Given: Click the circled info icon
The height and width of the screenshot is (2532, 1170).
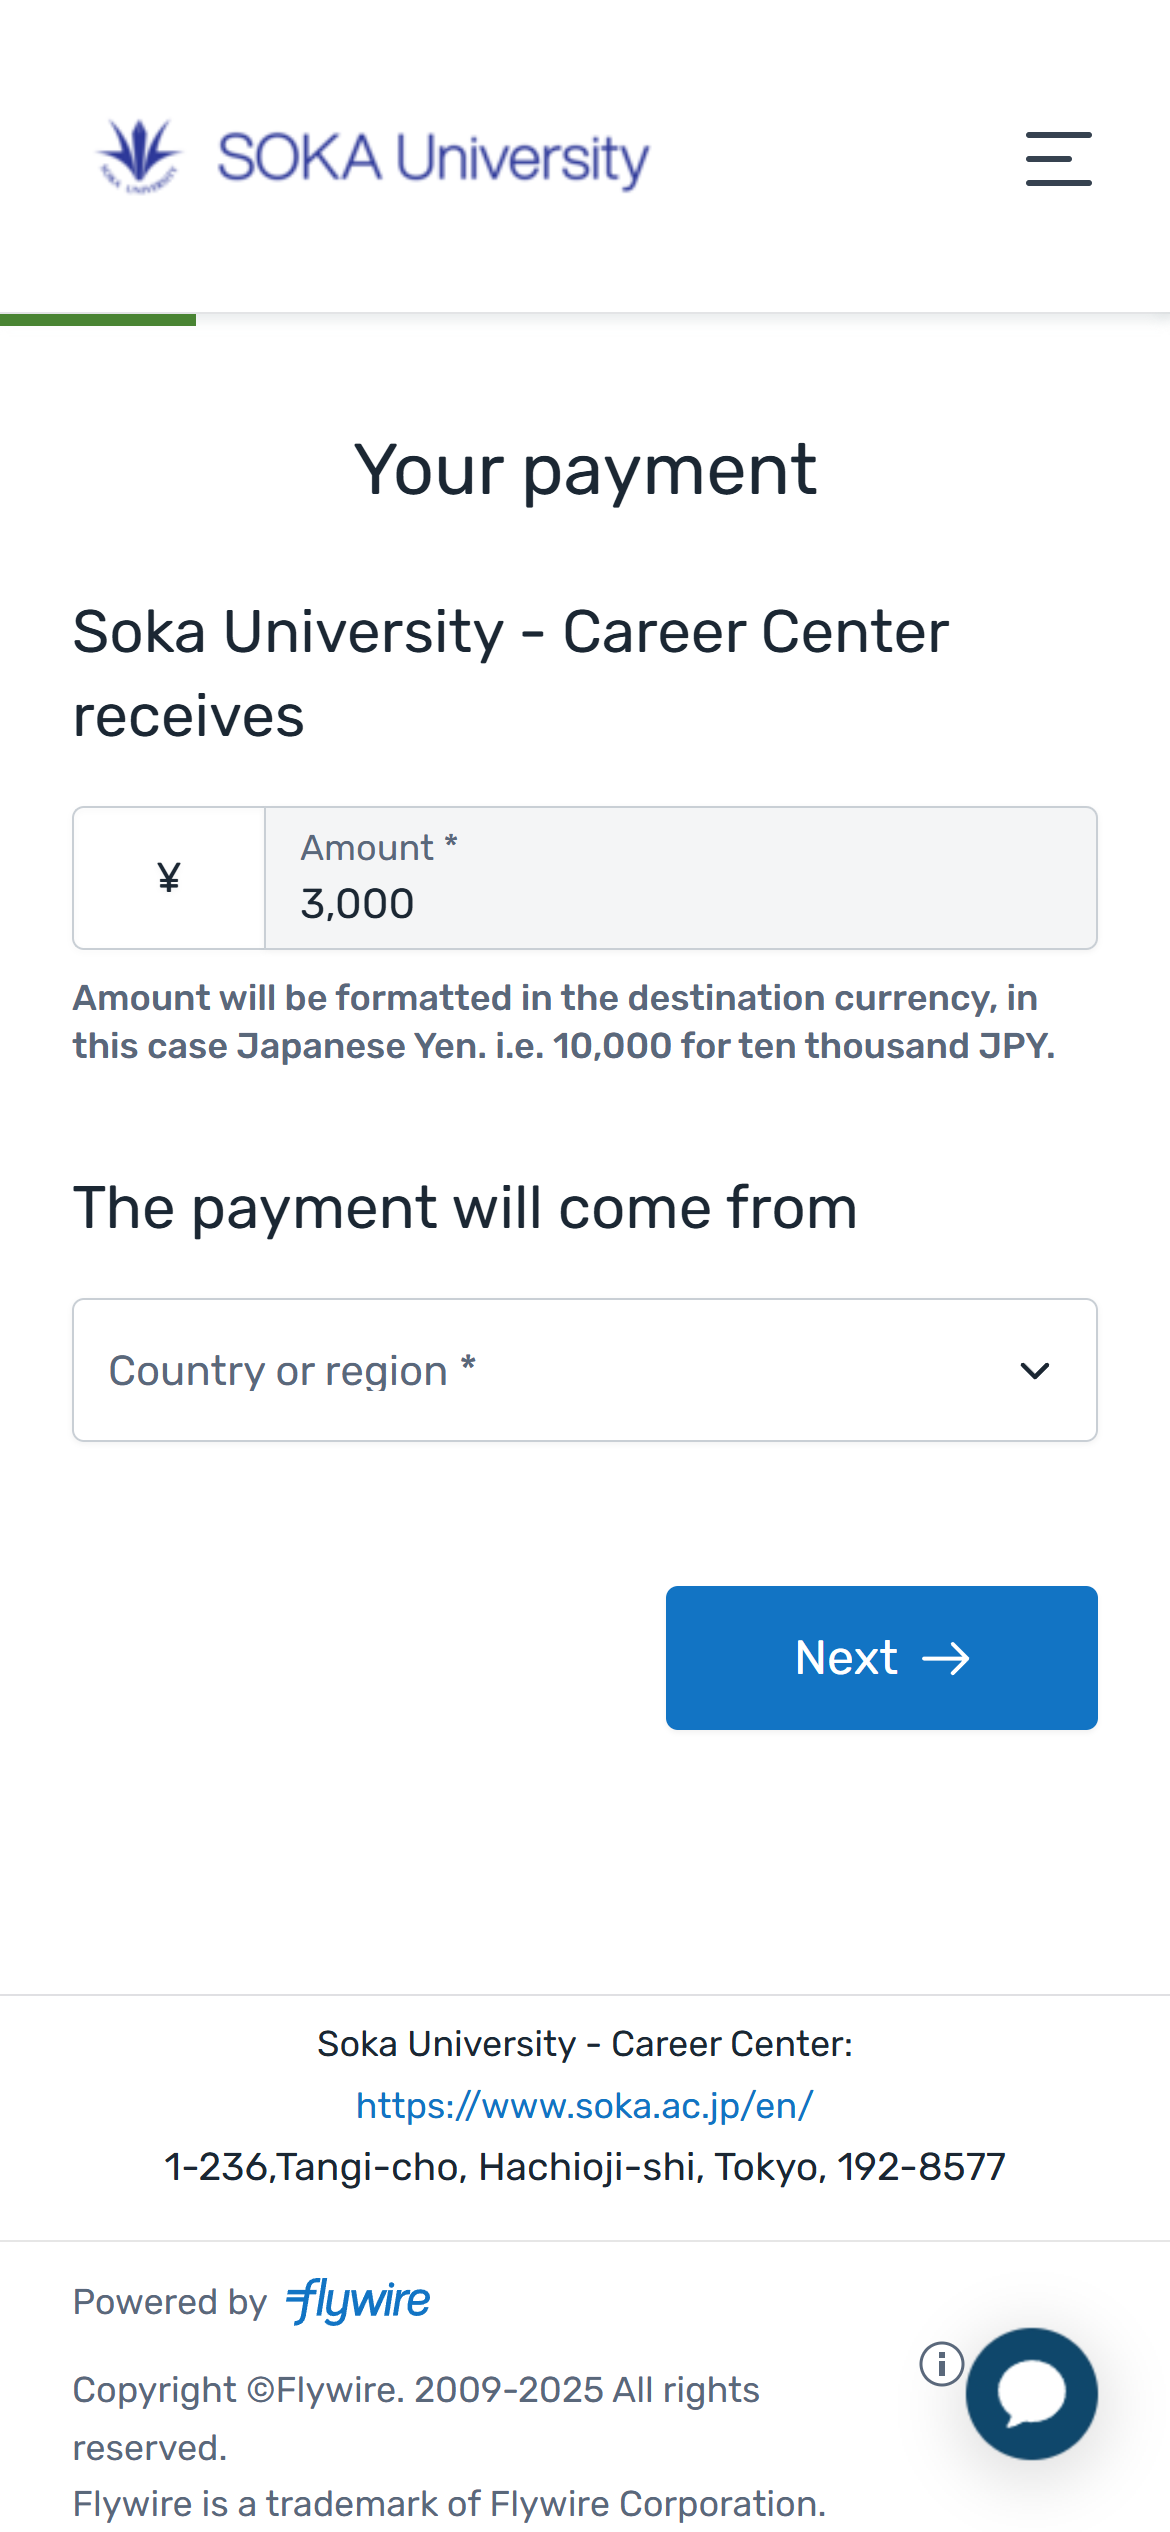Looking at the screenshot, I should pyautogui.click(x=941, y=2364).
